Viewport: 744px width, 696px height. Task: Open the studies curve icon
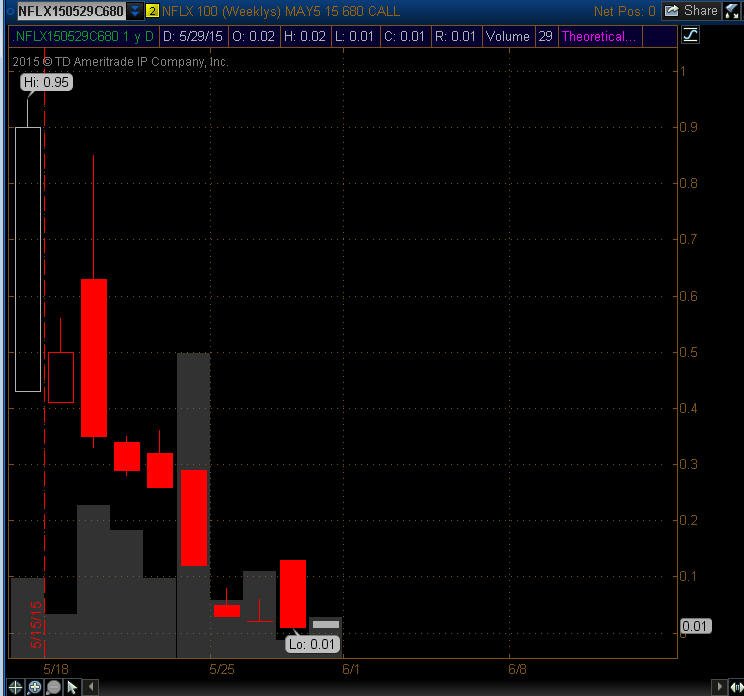pyautogui.click(x=690, y=35)
